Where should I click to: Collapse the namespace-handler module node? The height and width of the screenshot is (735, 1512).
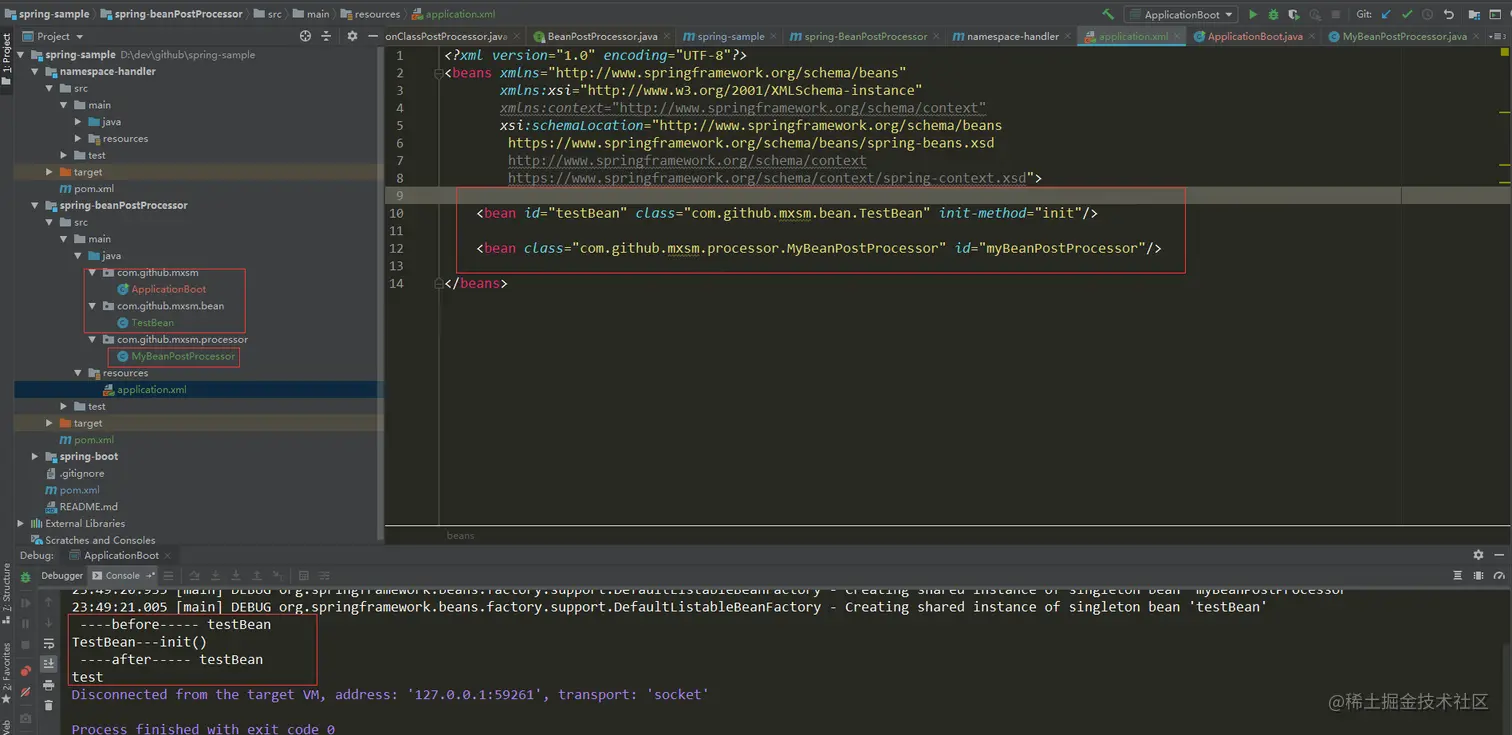pos(36,72)
